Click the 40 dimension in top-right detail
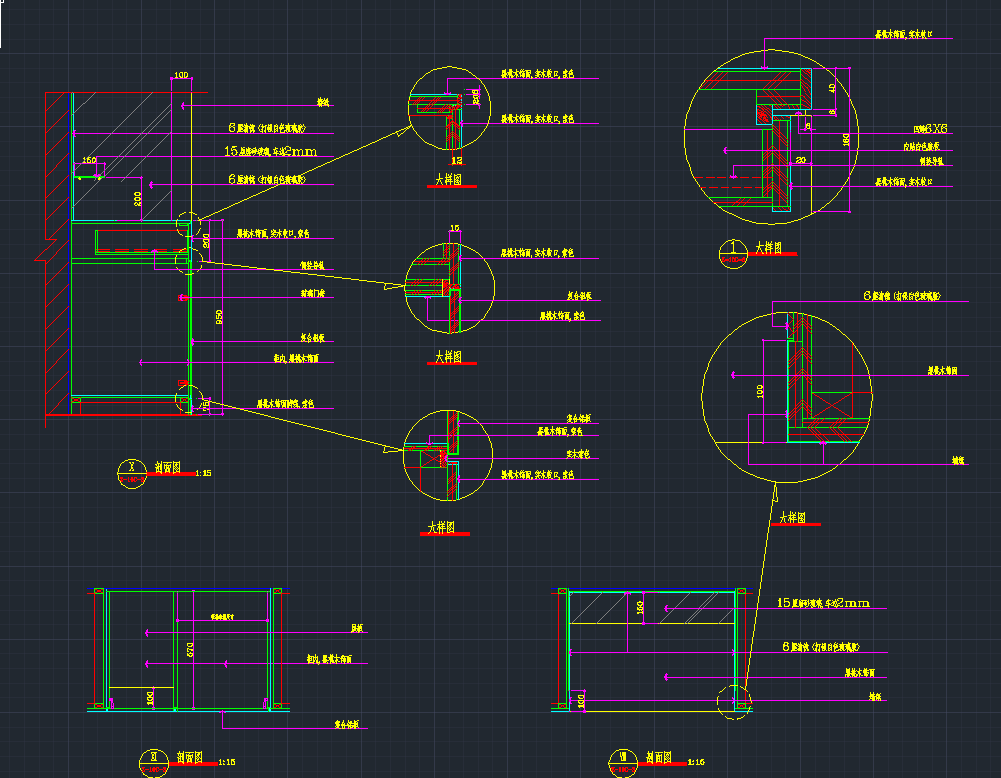The height and width of the screenshot is (778, 1001). click(832, 88)
